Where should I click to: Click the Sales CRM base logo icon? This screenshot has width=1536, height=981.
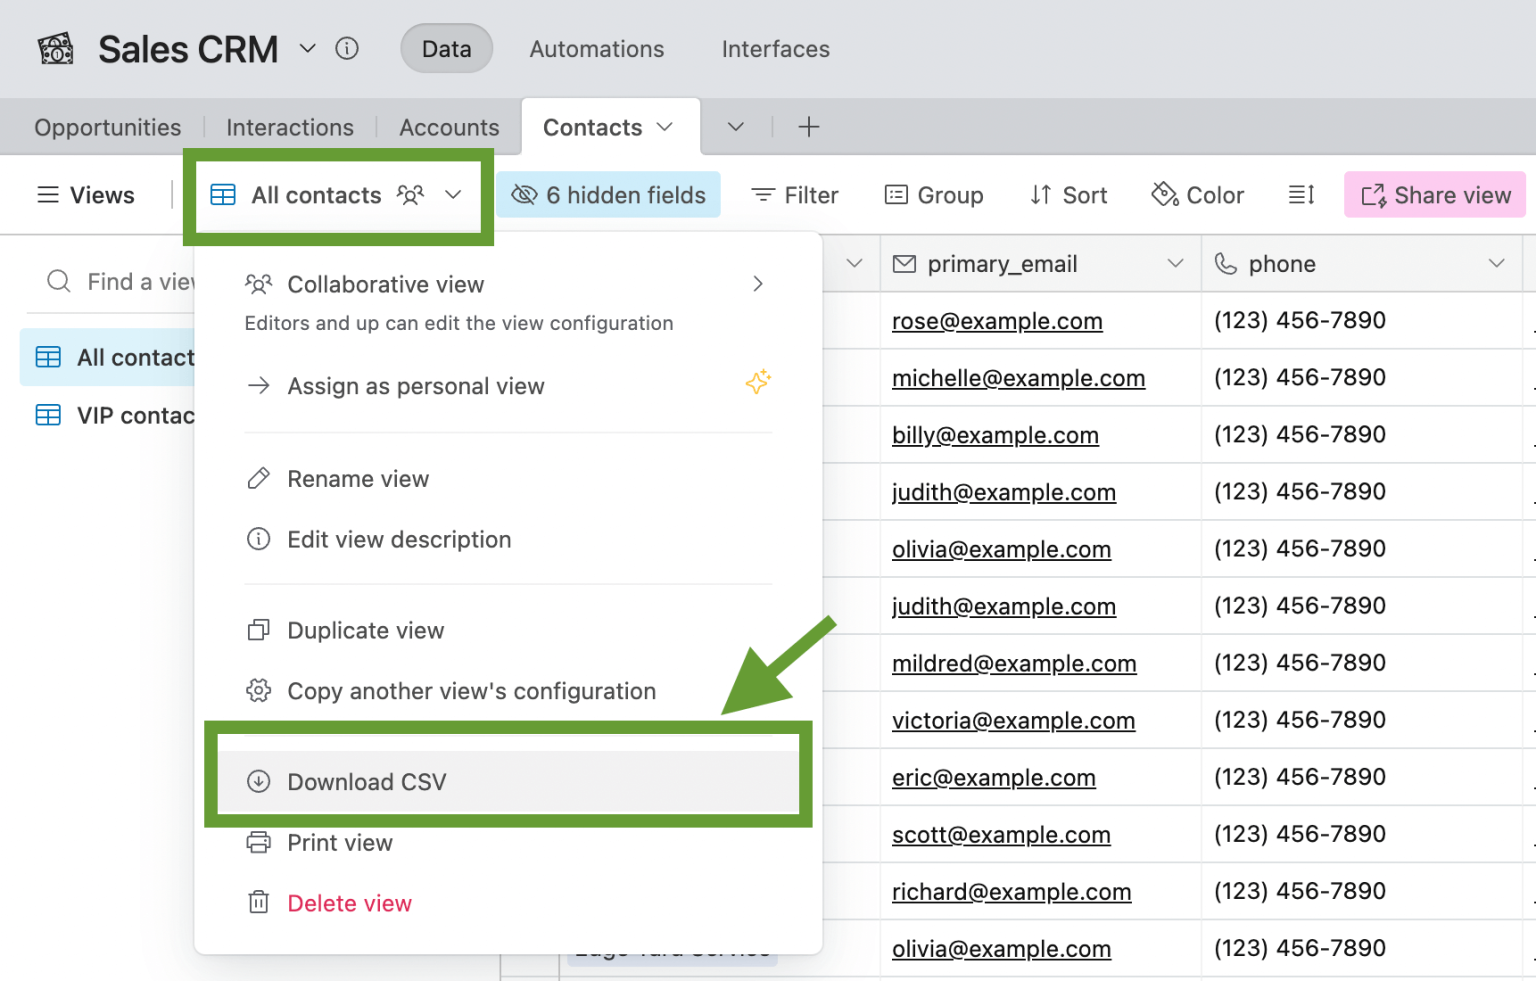tap(56, 49)
